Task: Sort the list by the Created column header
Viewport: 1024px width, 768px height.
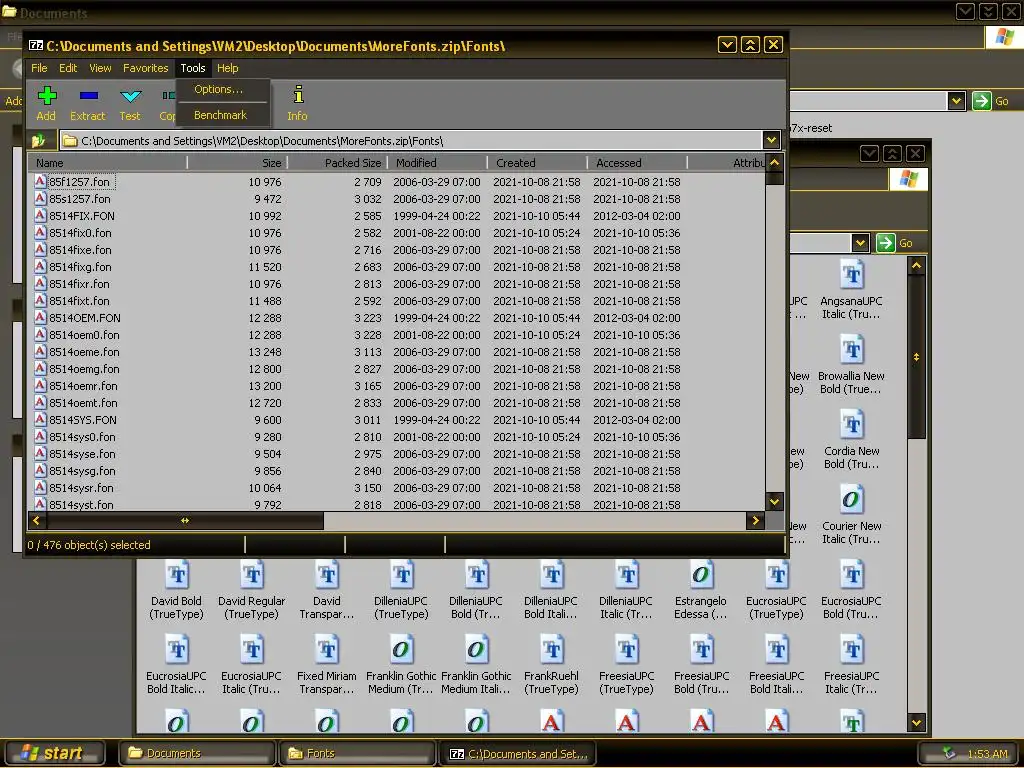Action: (x=537, y=163)
